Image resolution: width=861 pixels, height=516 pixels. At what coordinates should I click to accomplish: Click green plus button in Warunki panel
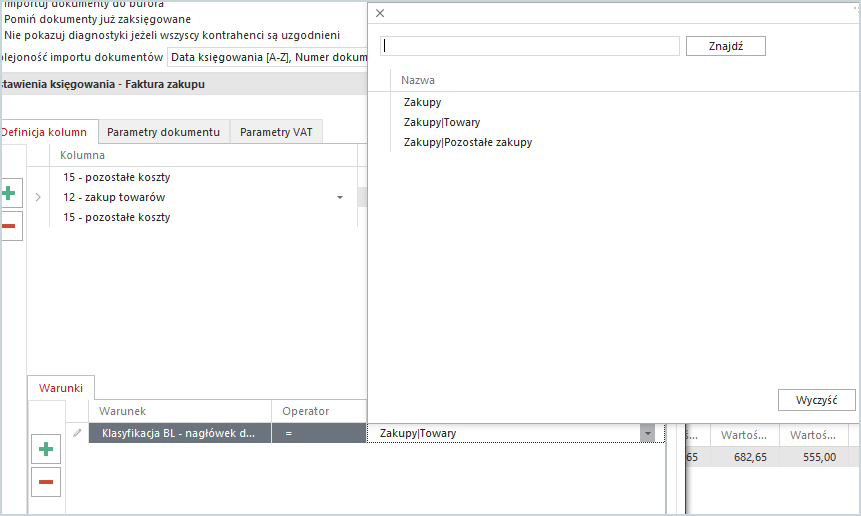click(46, 450)
